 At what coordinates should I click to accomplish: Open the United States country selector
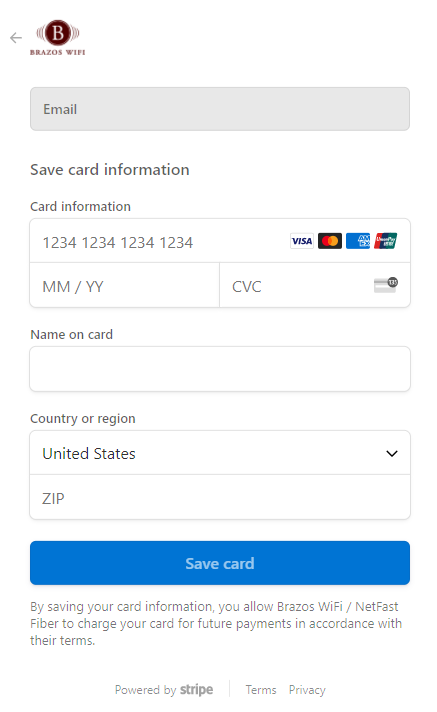(x=220, y=453)
